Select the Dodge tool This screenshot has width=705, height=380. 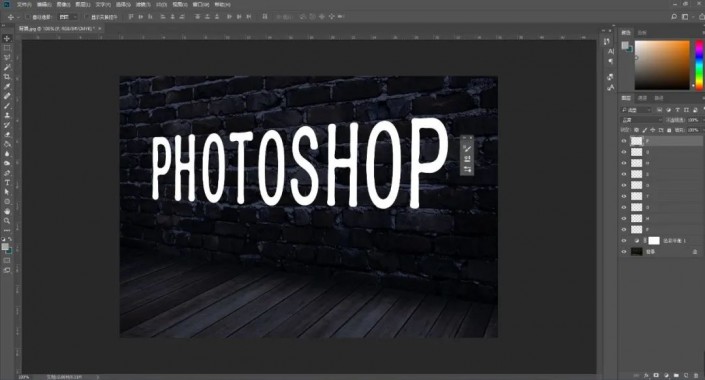pyautogui.click(x=7, y=163)
